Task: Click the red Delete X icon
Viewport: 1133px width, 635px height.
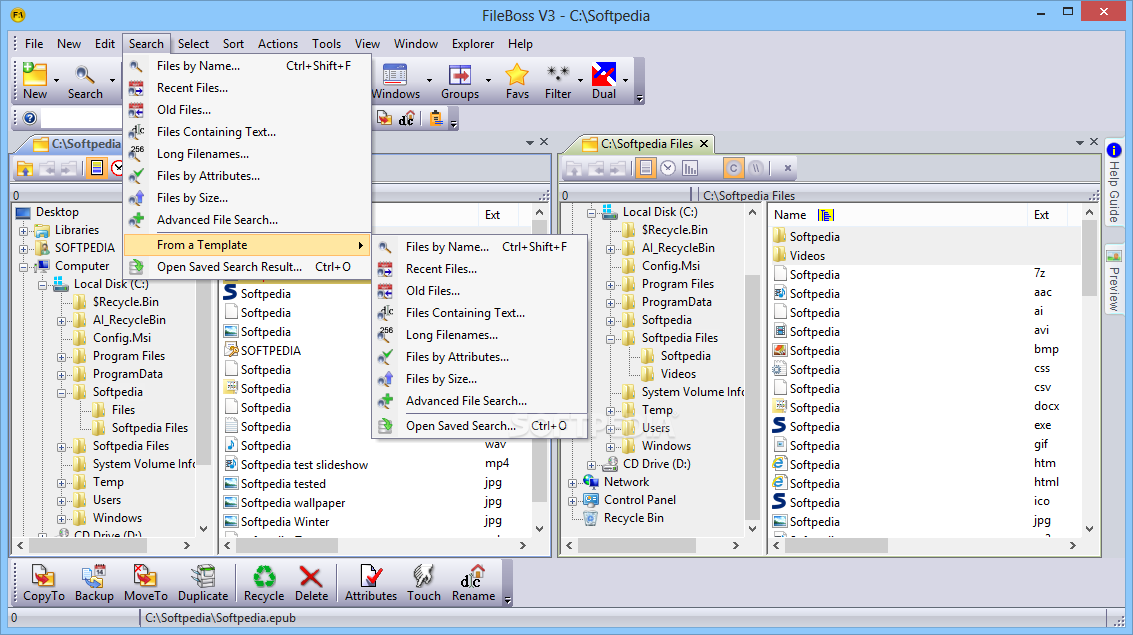Action: [311, 576]
